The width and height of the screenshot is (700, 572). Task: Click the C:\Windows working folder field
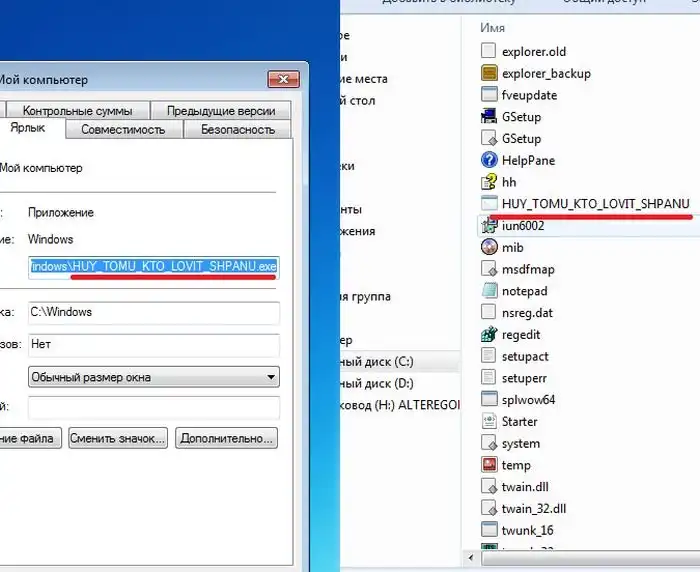coord(153,312)
